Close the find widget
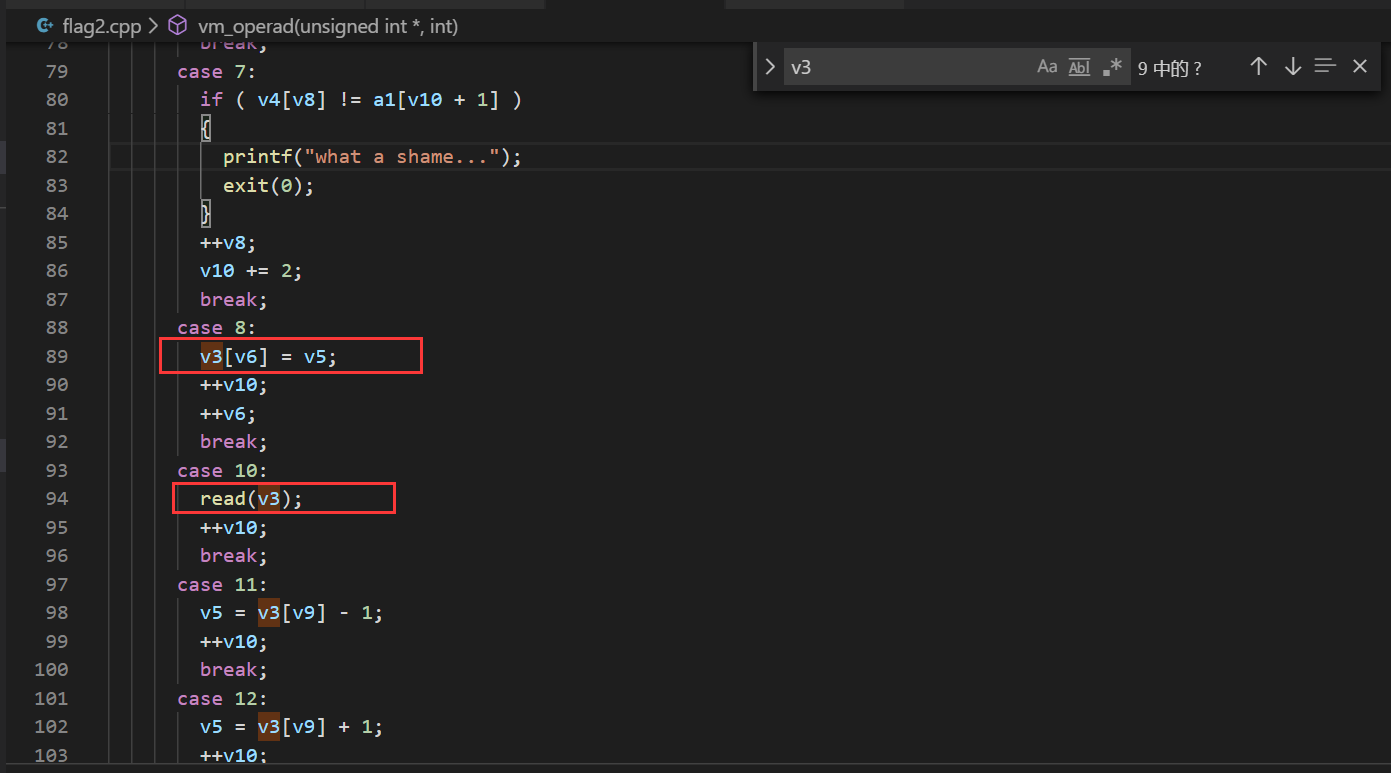This screenshot has height=773, width=1391. (x=1360, y=66)
